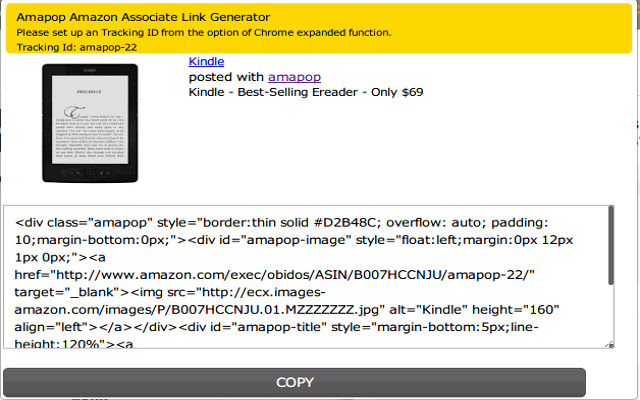Select the 'Tracking Id: amapop-22' text
The image size is (640, 400).
tap(77, 47)
